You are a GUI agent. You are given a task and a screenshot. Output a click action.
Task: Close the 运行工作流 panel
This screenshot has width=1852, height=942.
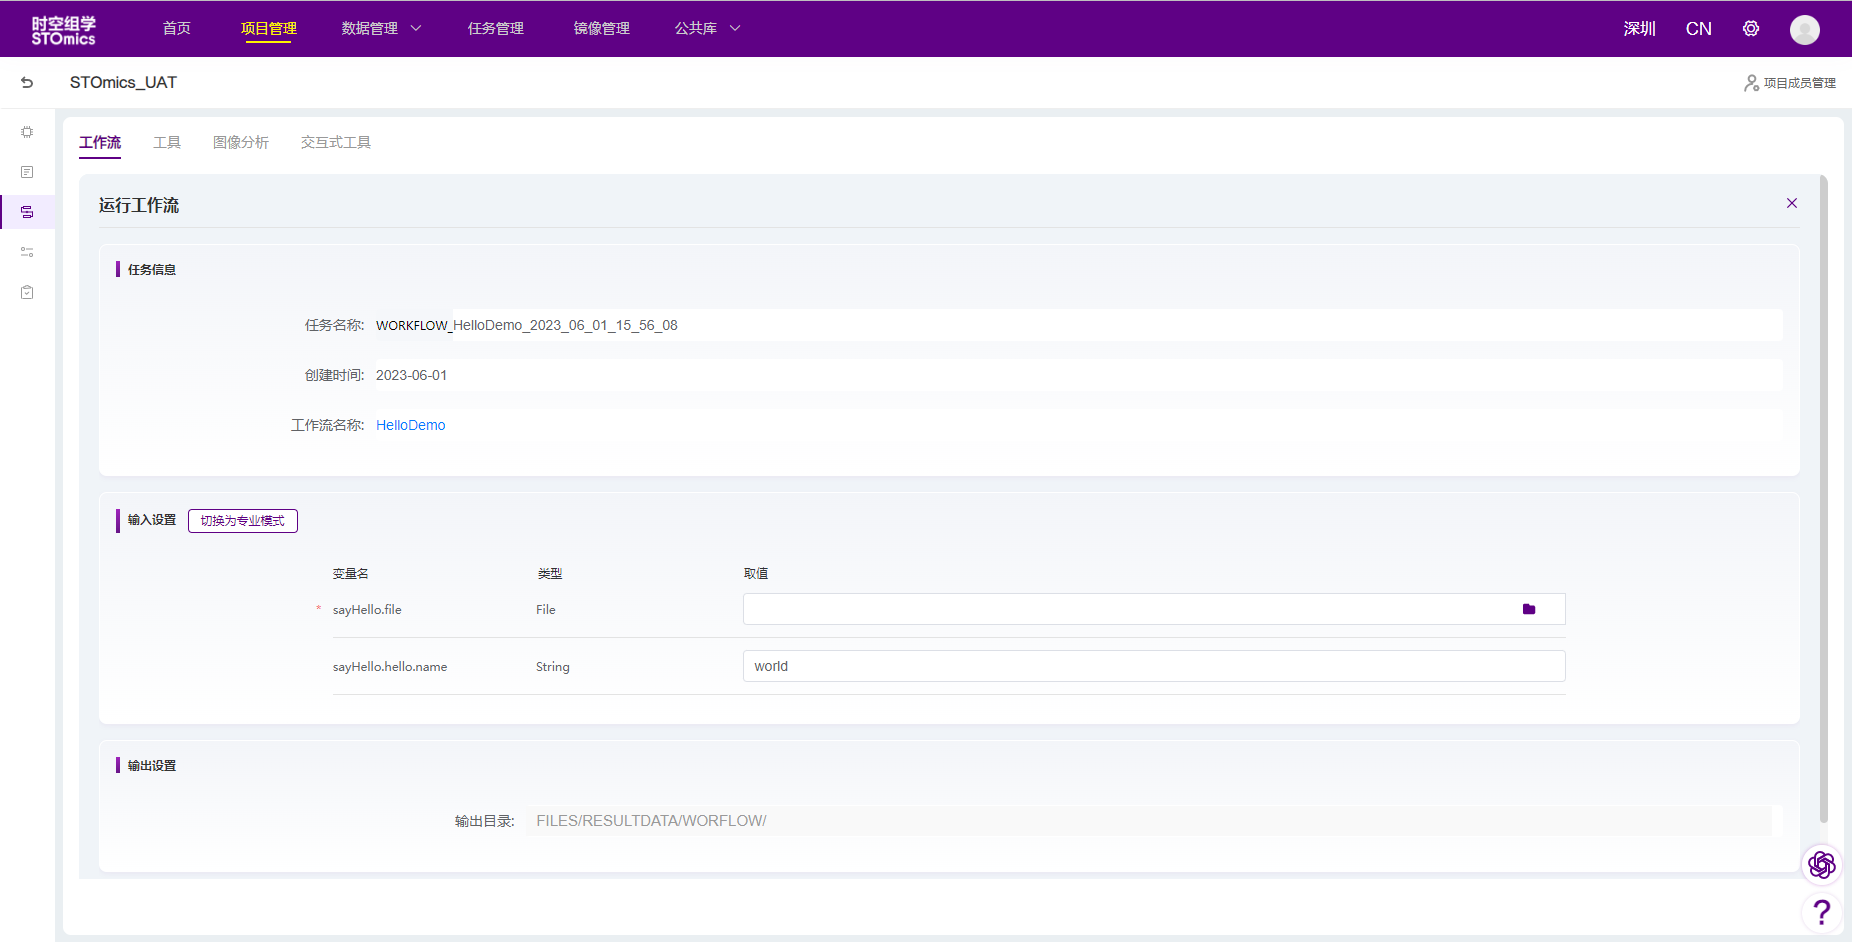click(x=1791, y=203)
